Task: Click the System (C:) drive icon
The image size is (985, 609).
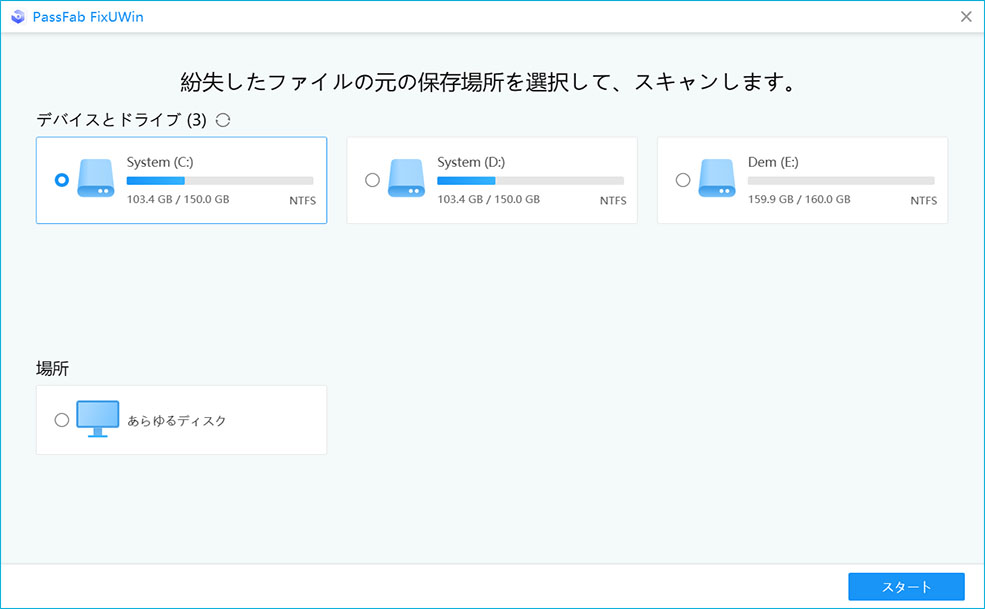Action: pos(97,179)
